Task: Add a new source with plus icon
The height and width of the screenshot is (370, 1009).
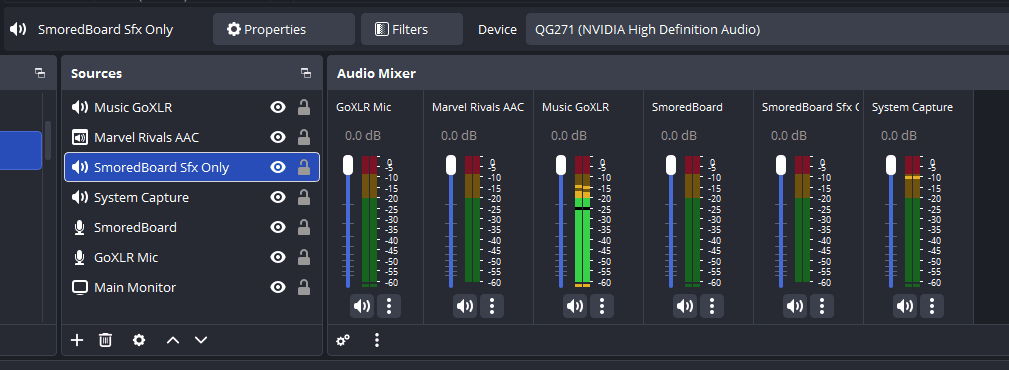Action: (77, 340)
